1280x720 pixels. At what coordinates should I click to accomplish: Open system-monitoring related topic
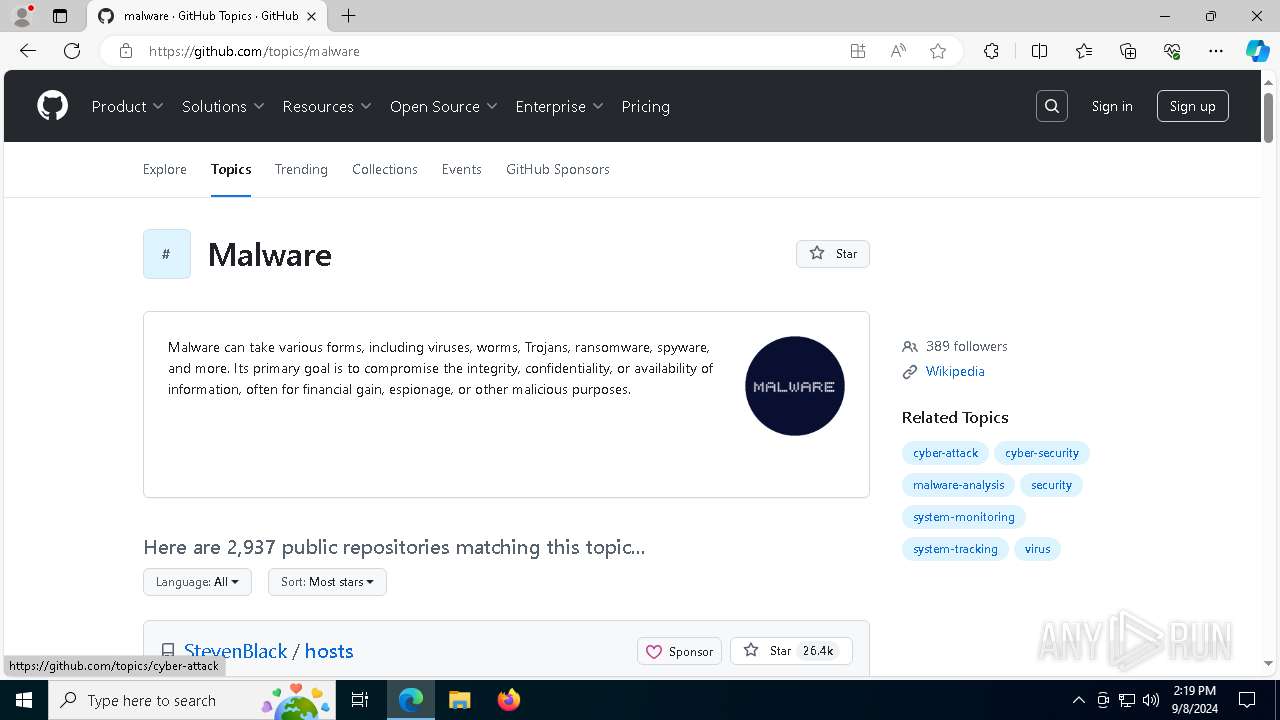pos(964,517)
